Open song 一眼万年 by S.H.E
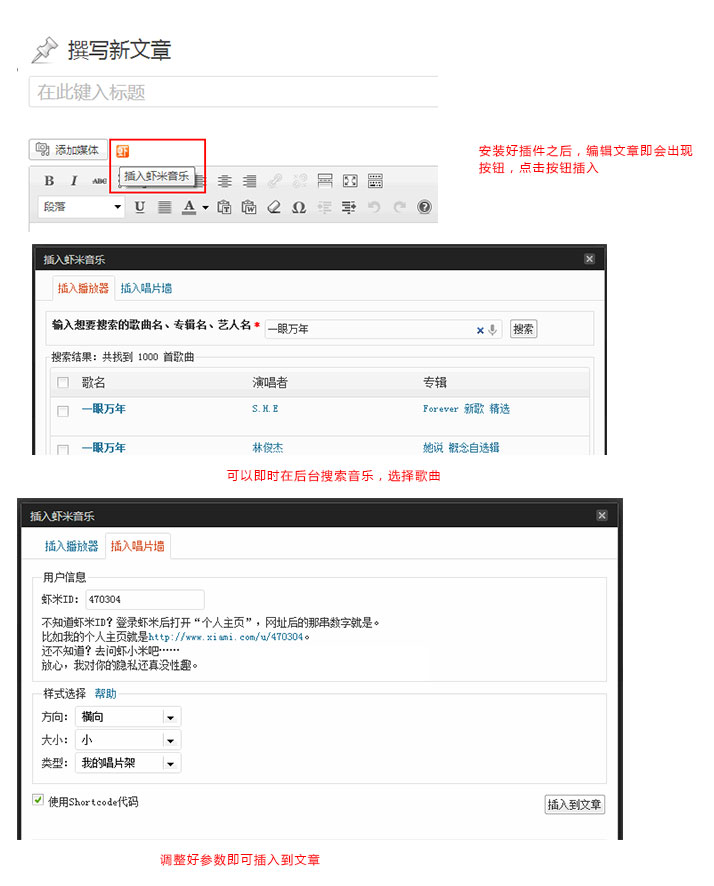The image size is (714, 886). [x=104, y=409]
